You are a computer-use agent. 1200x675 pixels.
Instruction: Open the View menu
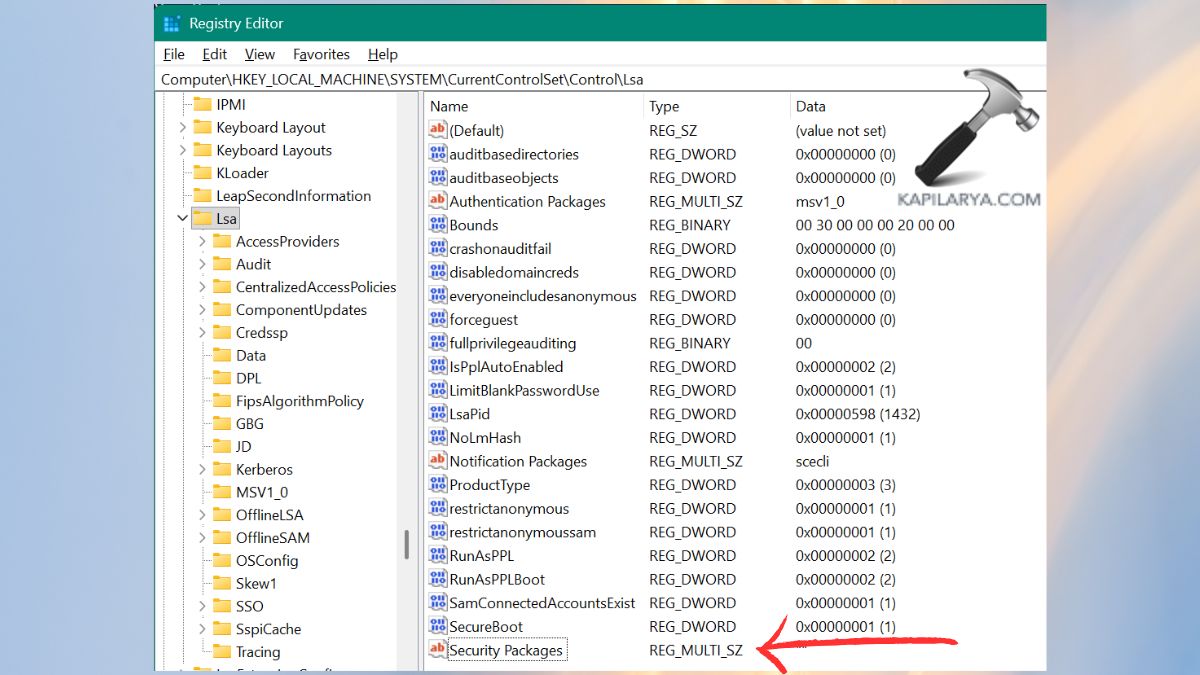point(259,54)
